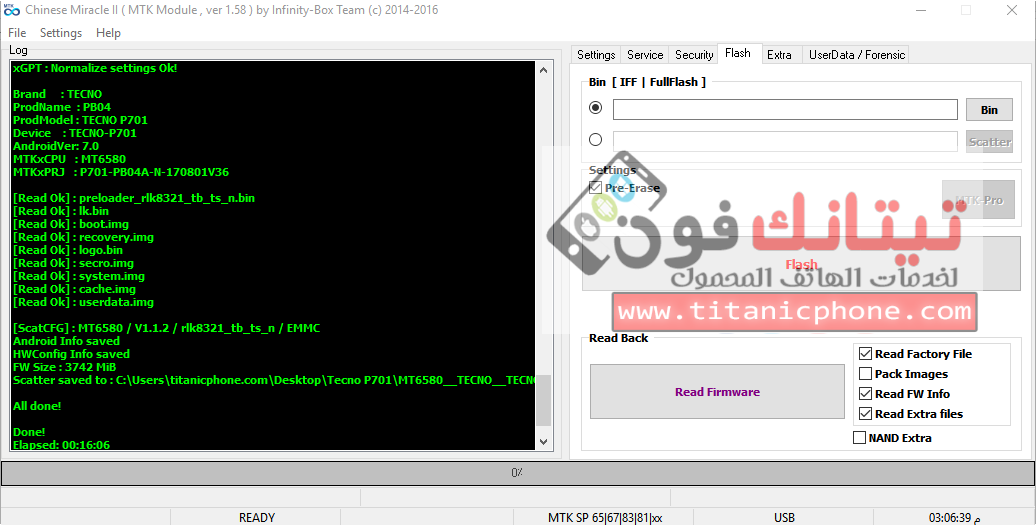Click the MTK-Pro button

click(979, 199)
